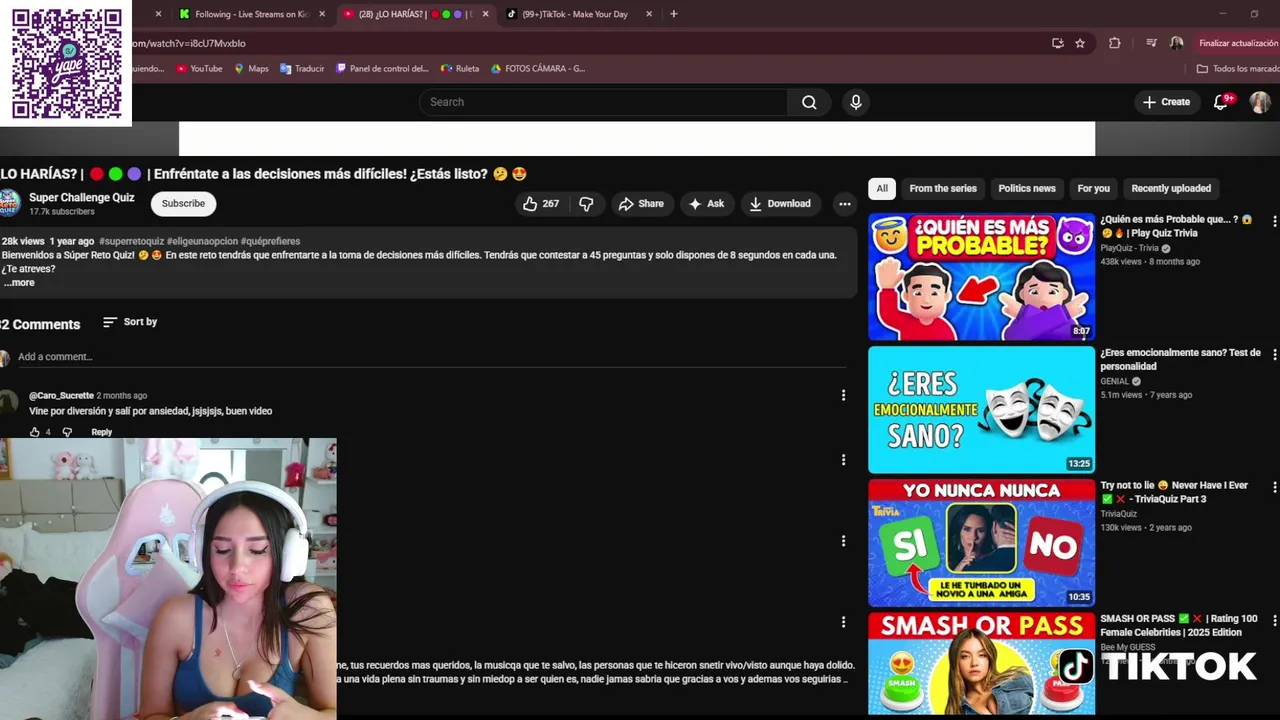Screen dimensions: 1280x720
Task: Open the account avatar menu
Action: (1260, 102)
